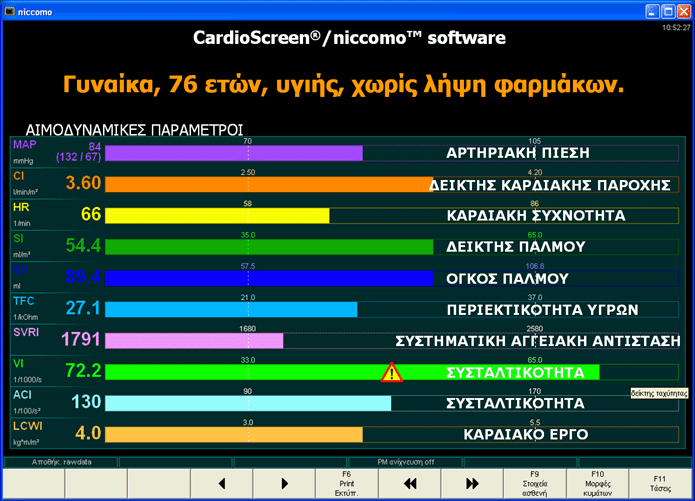695x501 pixels.
Task: Click the ΚΑΡΔΙΑΚΟ ΕΡΓΟ label
Action: click(526, 434)
